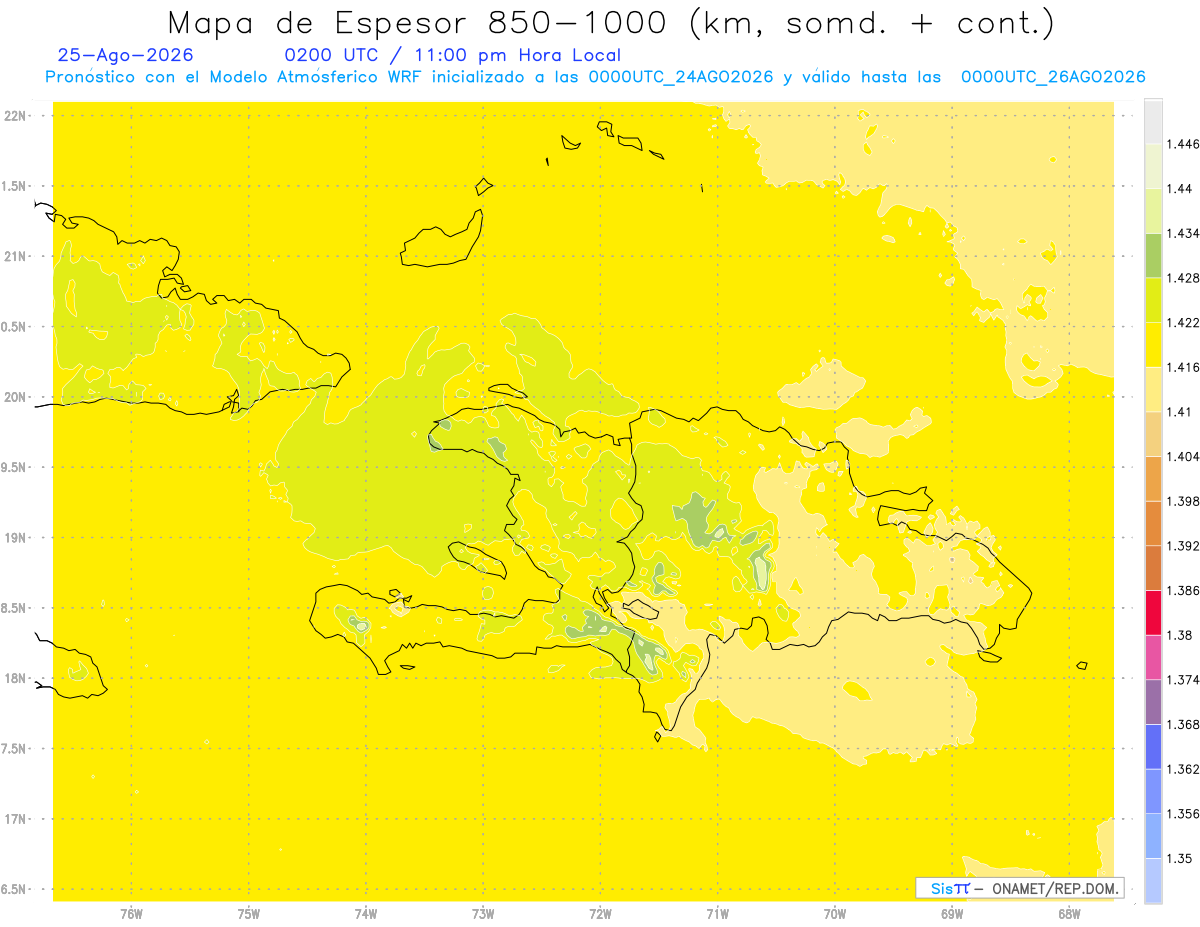Click the legend value "1.374"

[x=1183, y=680]
